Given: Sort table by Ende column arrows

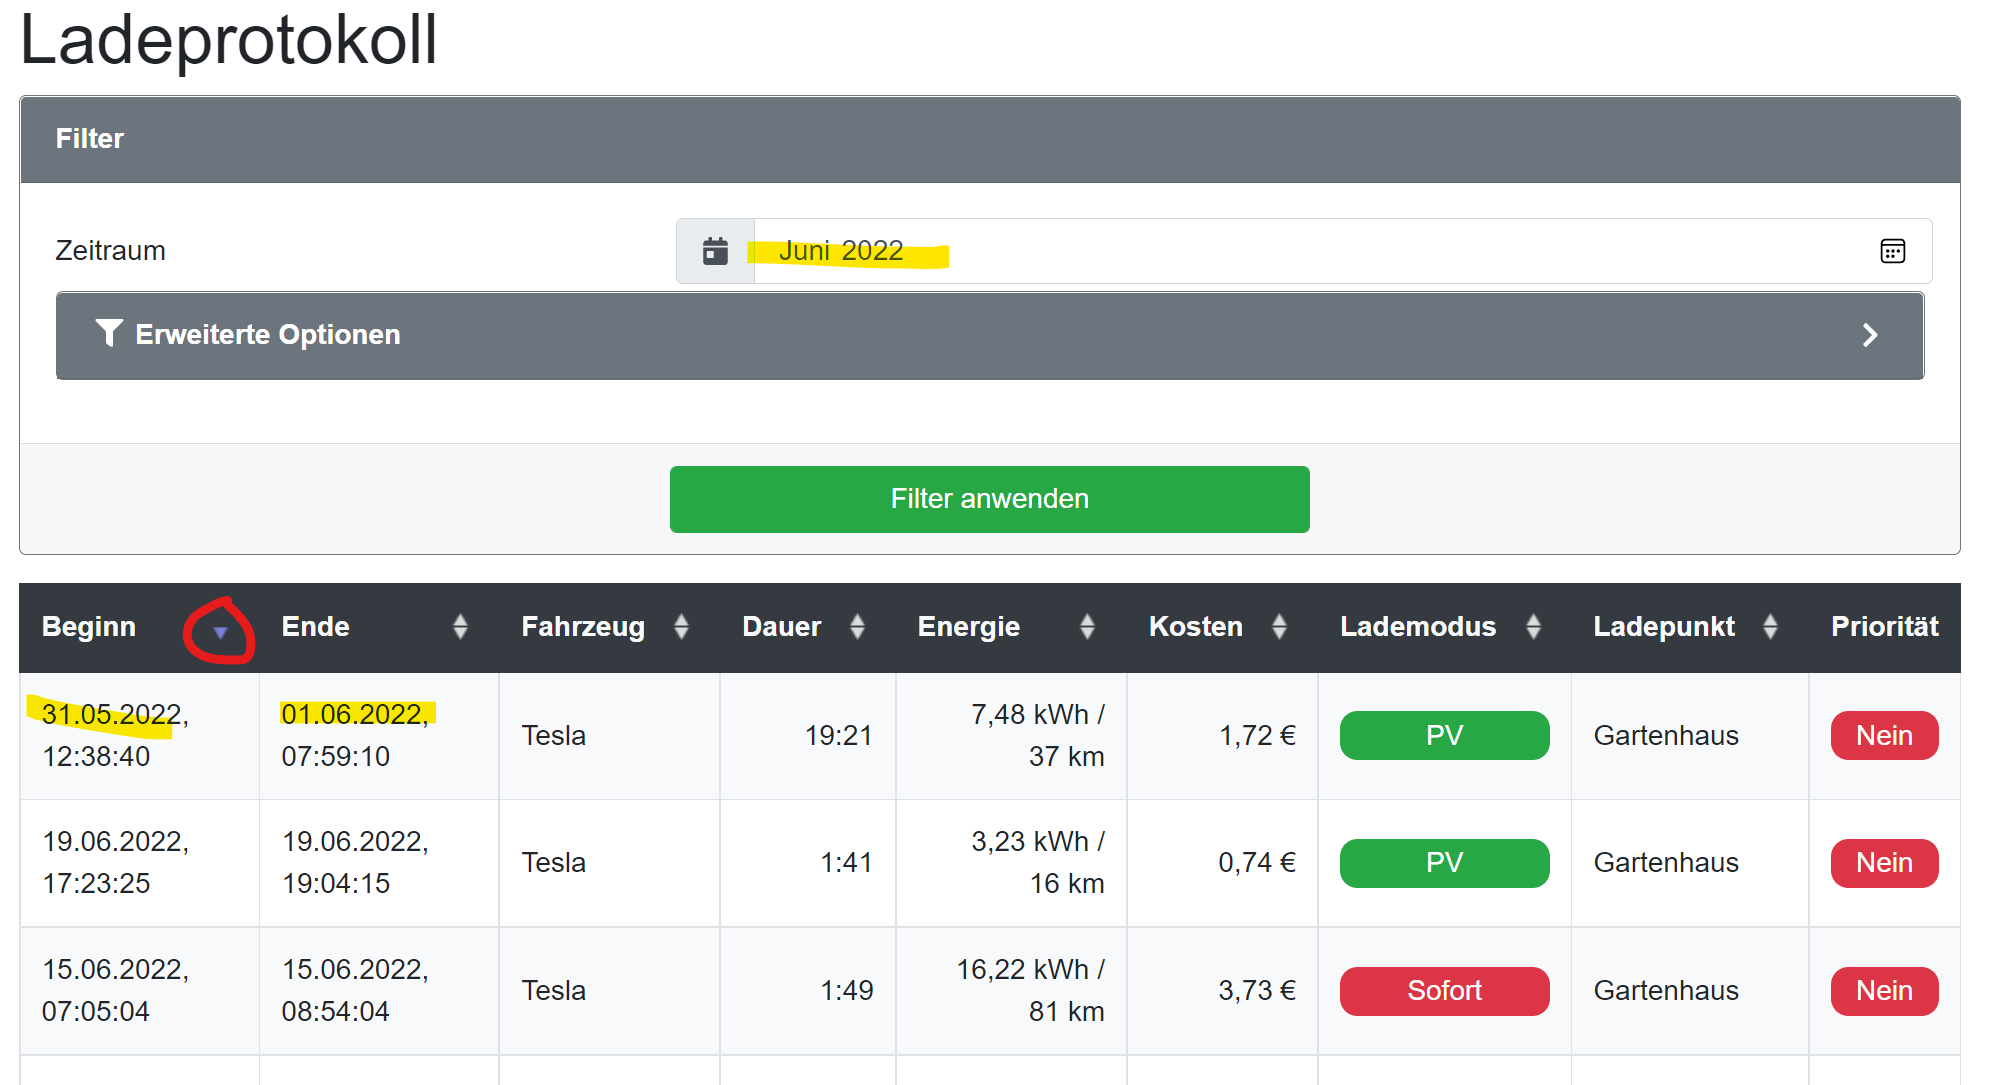Looking at the screenshot, I should coord(460,627).
